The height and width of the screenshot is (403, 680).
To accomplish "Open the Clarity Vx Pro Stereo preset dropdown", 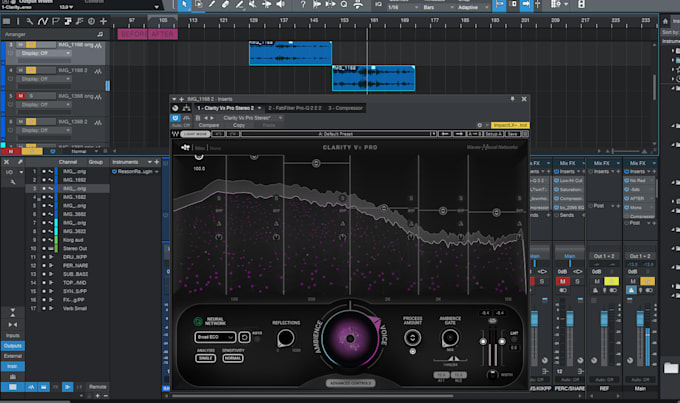I will [253, 118].
